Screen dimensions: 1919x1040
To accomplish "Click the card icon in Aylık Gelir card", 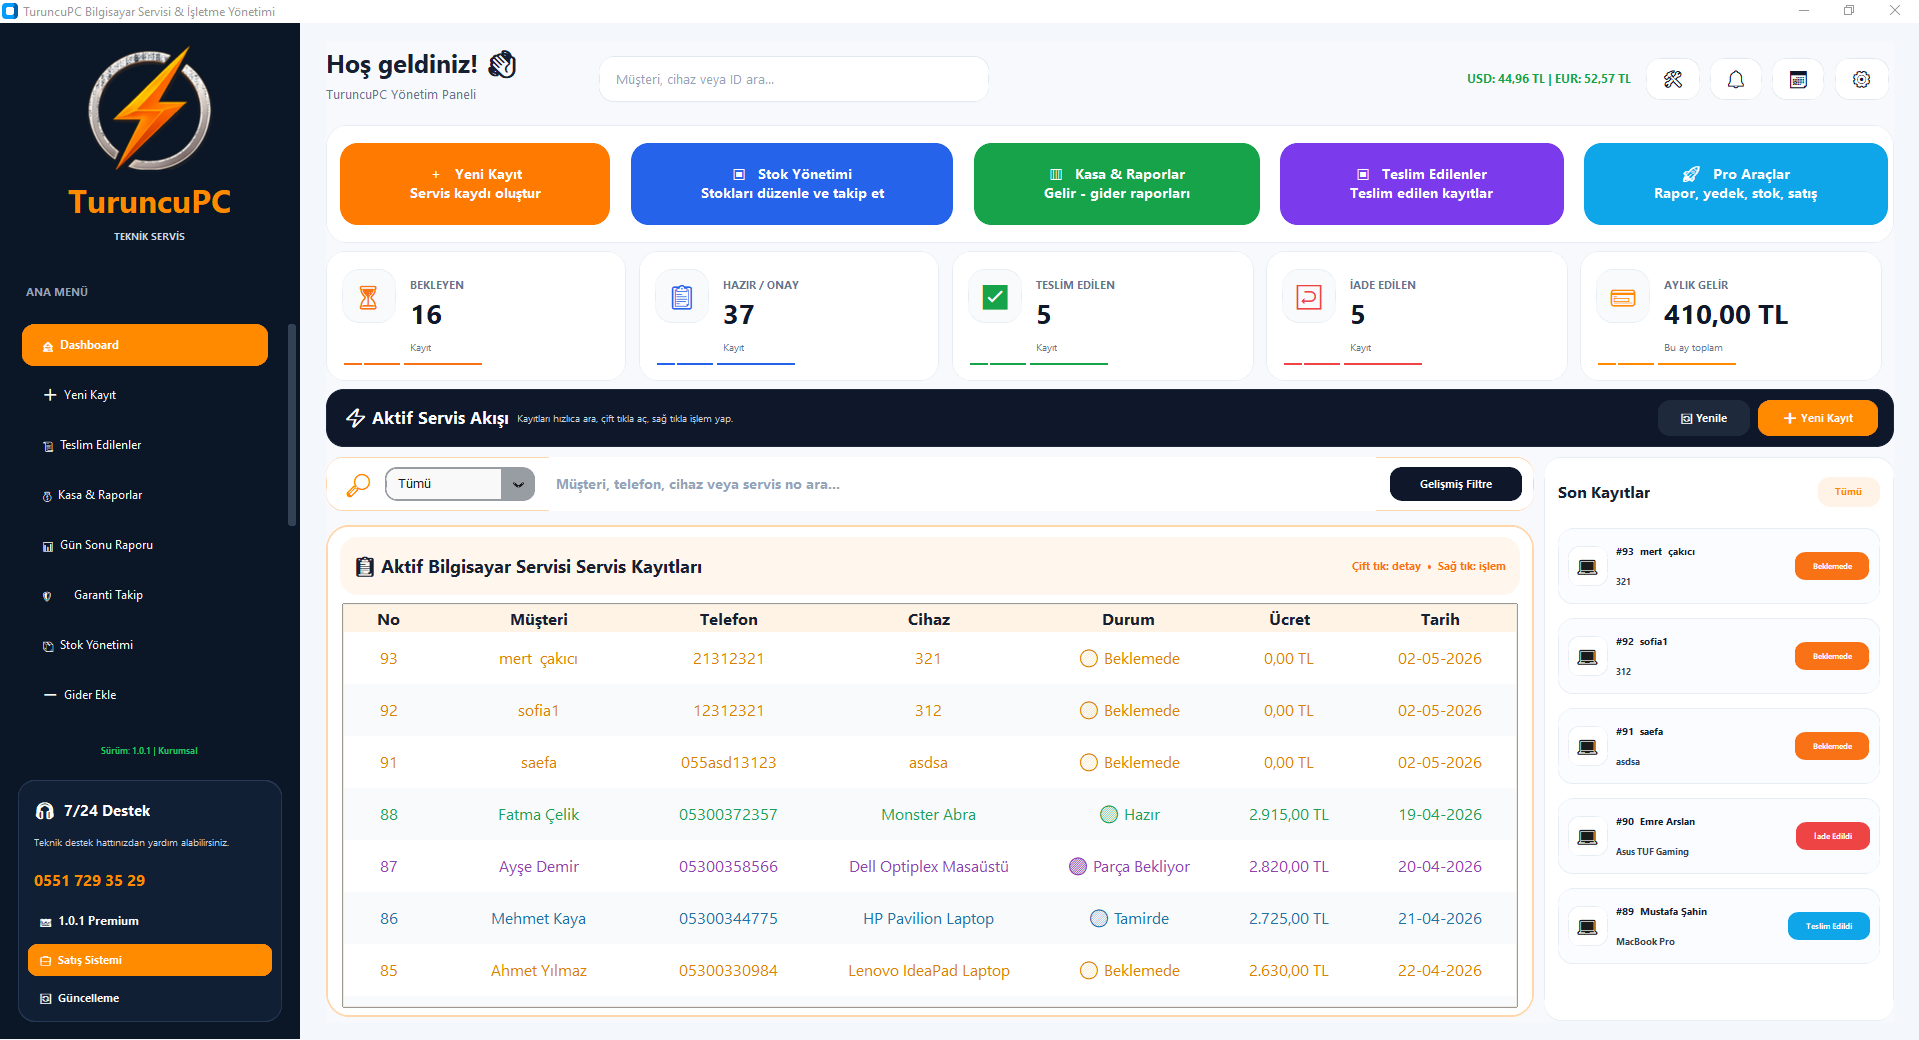I will coord(1623,297).
